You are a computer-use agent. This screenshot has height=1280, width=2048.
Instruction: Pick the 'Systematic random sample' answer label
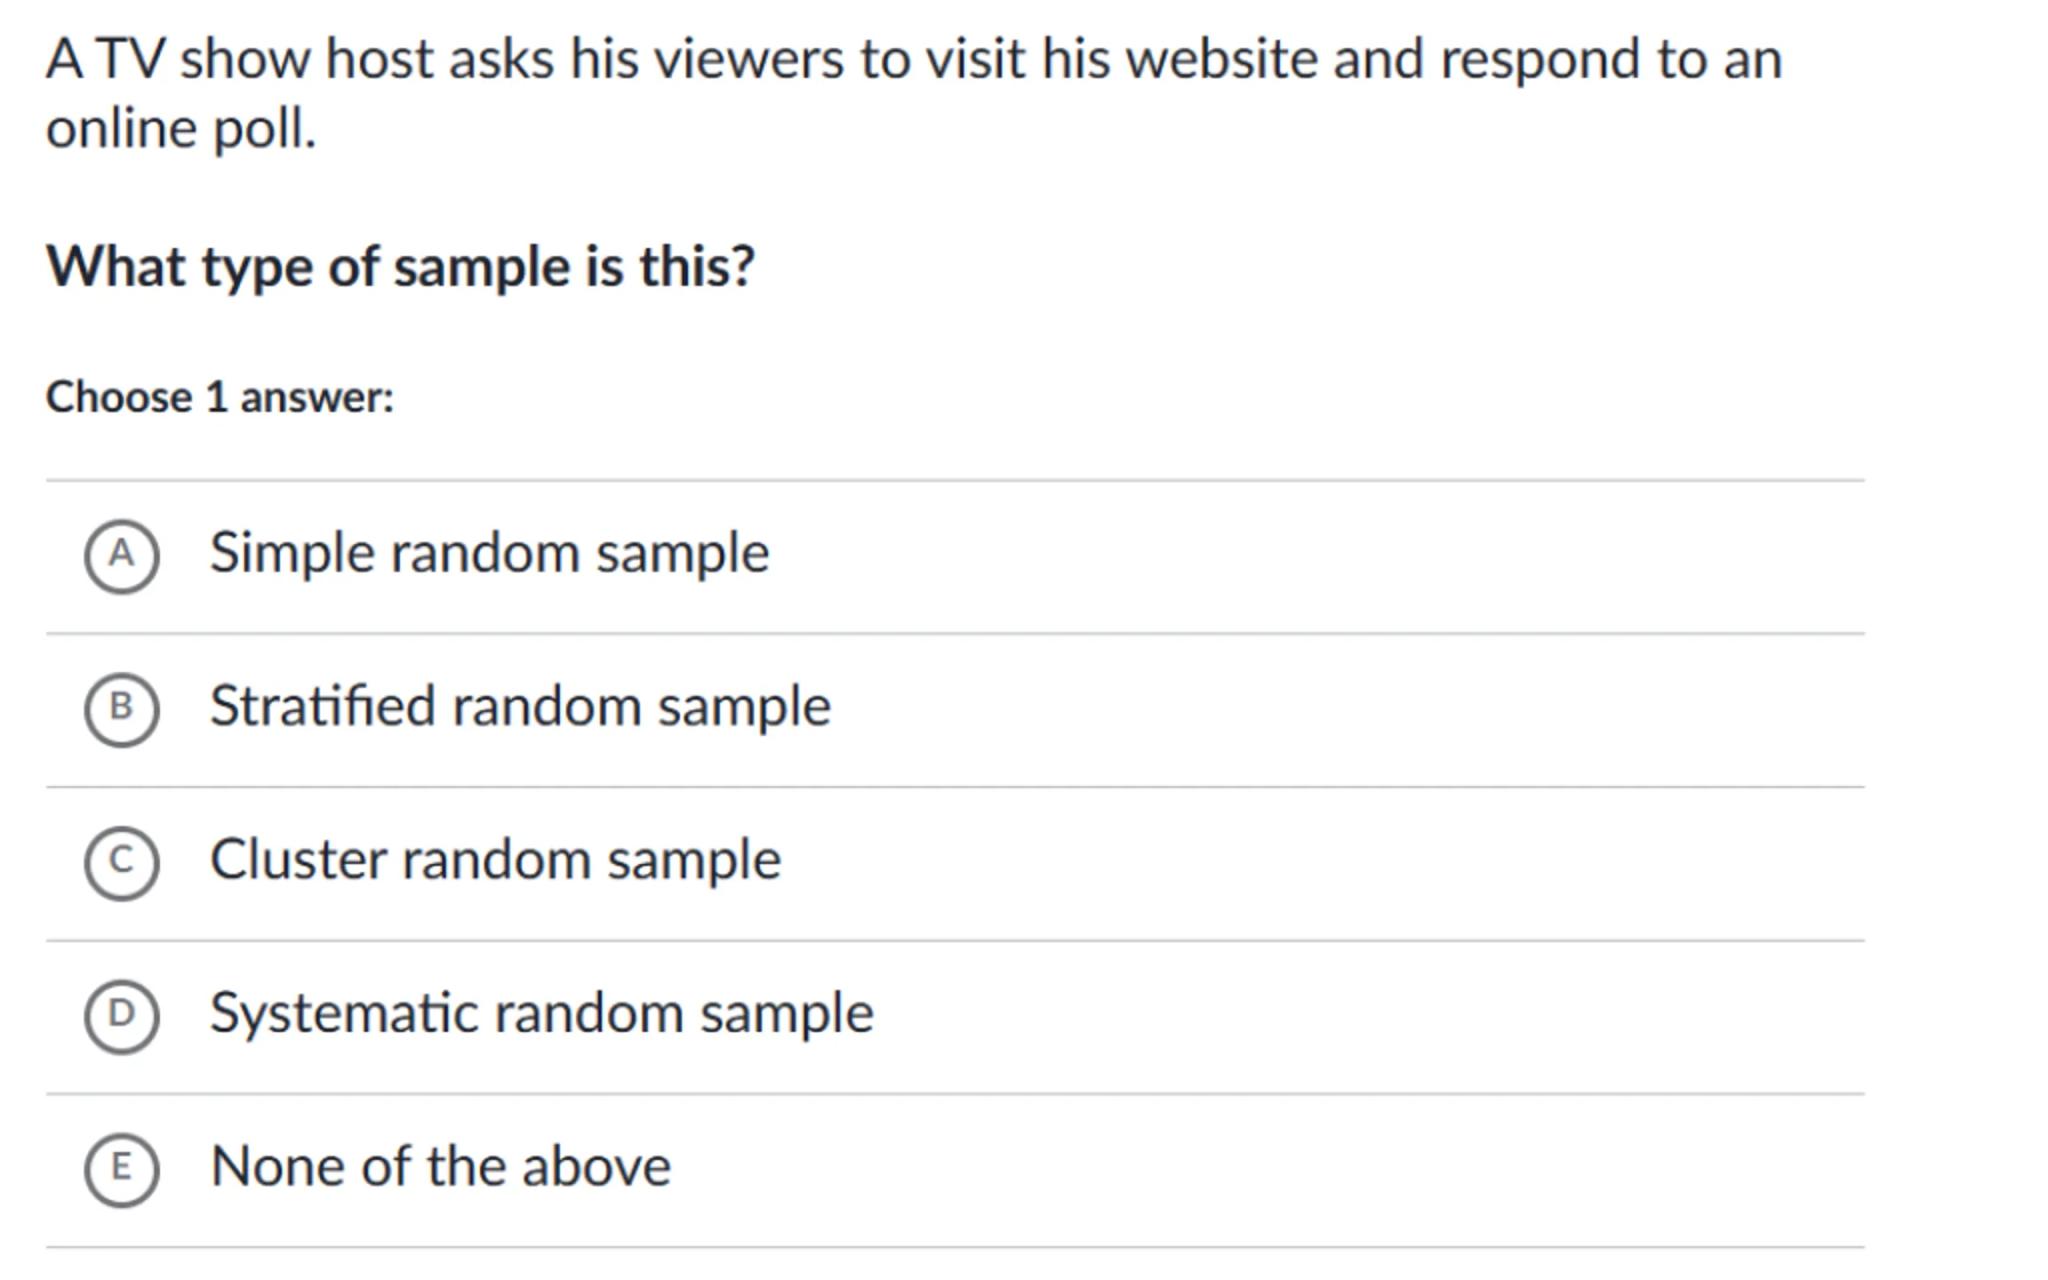pyautogui.click(x=541, y=1013)
